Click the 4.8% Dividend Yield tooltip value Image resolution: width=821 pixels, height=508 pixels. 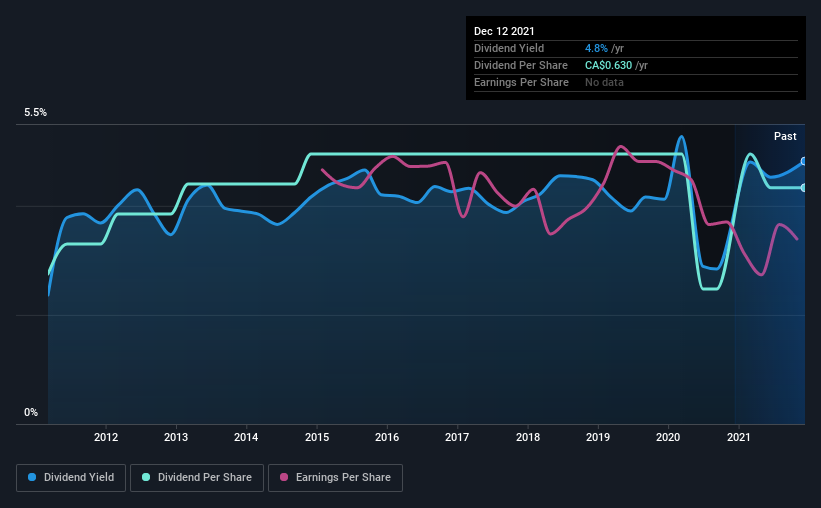(596, 48)
